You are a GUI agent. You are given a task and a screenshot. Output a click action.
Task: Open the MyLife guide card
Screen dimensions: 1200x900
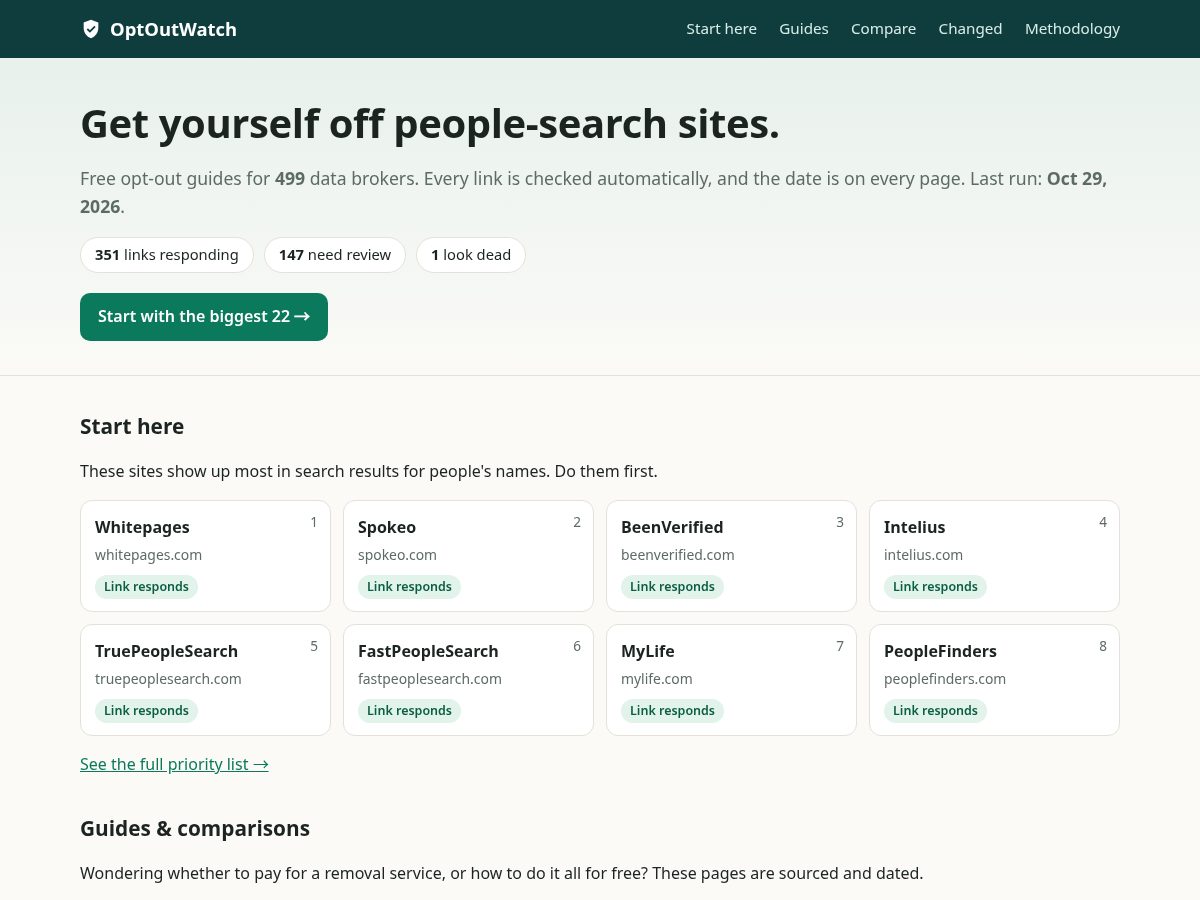pos(731,680)
